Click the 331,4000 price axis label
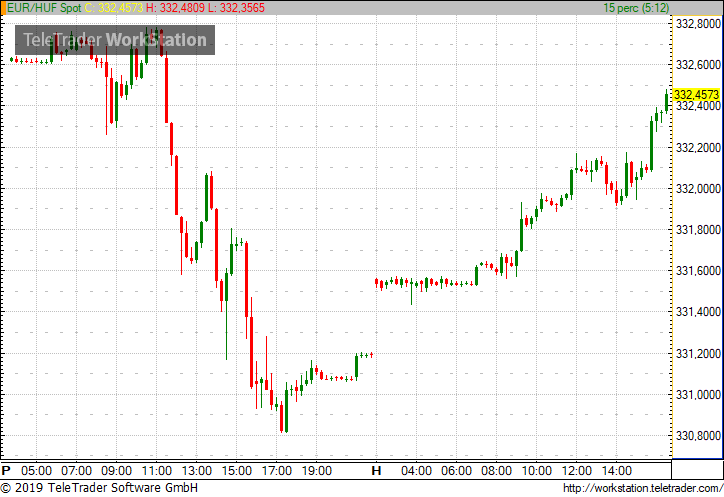This screenshot has height=497, width=724. pyautogui.click(x=698, y=312)
